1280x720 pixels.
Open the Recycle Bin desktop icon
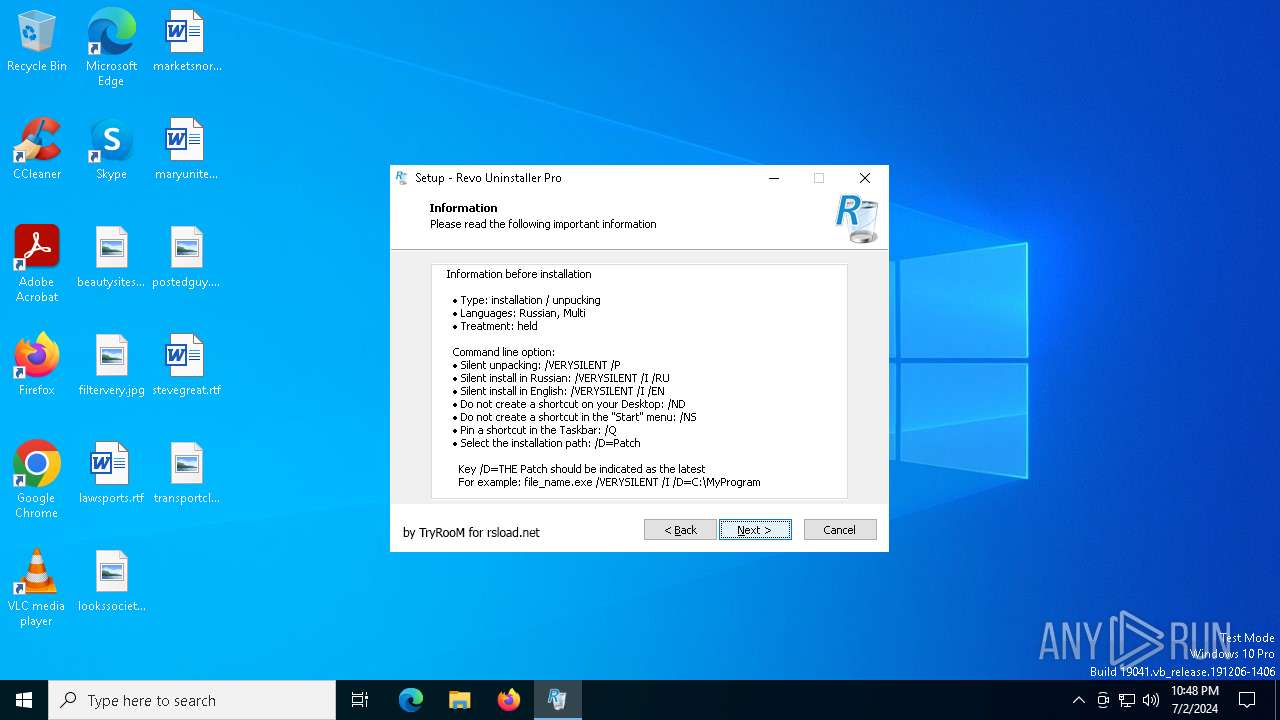click(x=37, y=41)
